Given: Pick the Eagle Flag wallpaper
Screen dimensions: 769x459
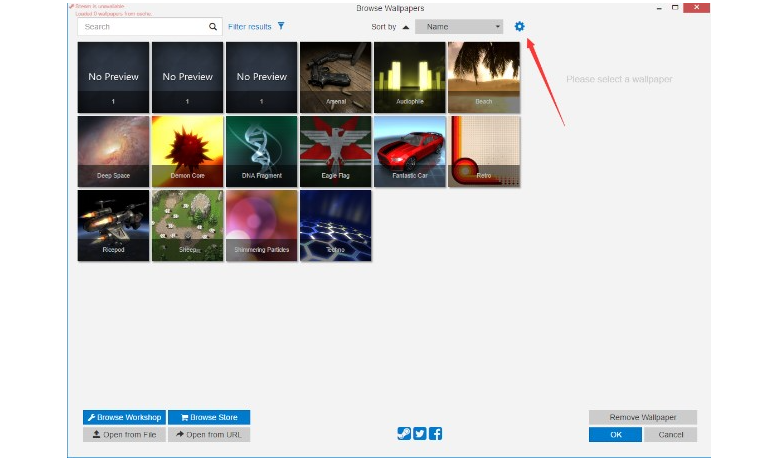Looking at the screenshot, I should point(335,152).
